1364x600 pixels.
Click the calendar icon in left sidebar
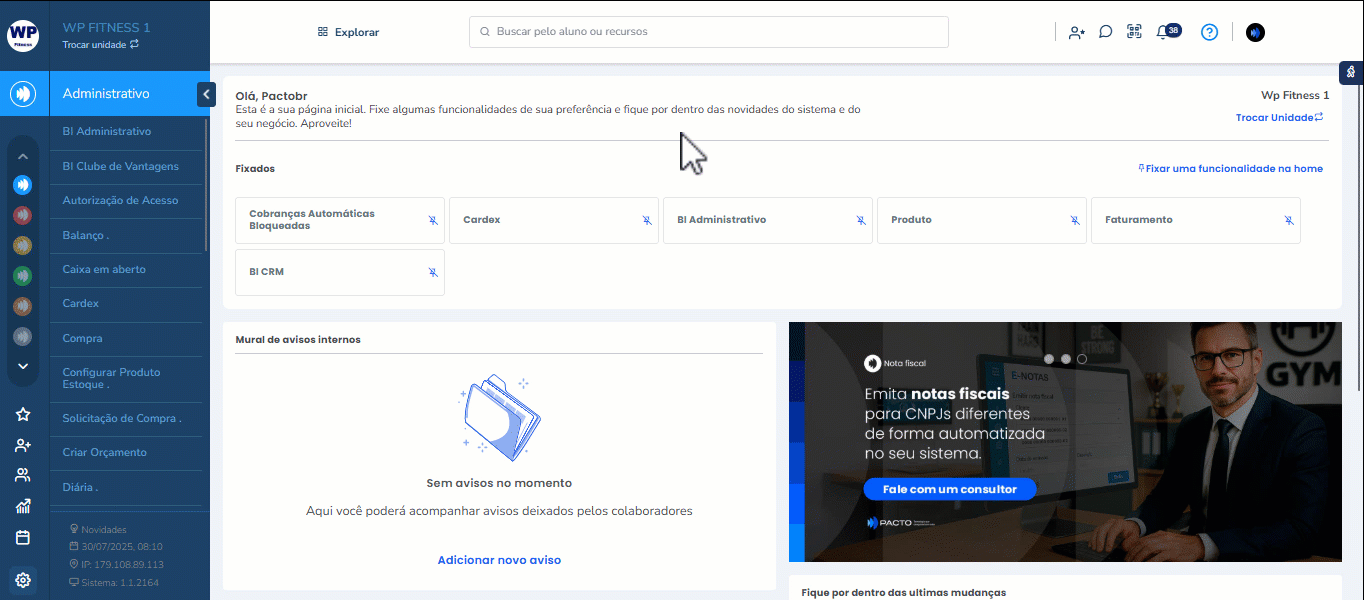pos(23,537)
